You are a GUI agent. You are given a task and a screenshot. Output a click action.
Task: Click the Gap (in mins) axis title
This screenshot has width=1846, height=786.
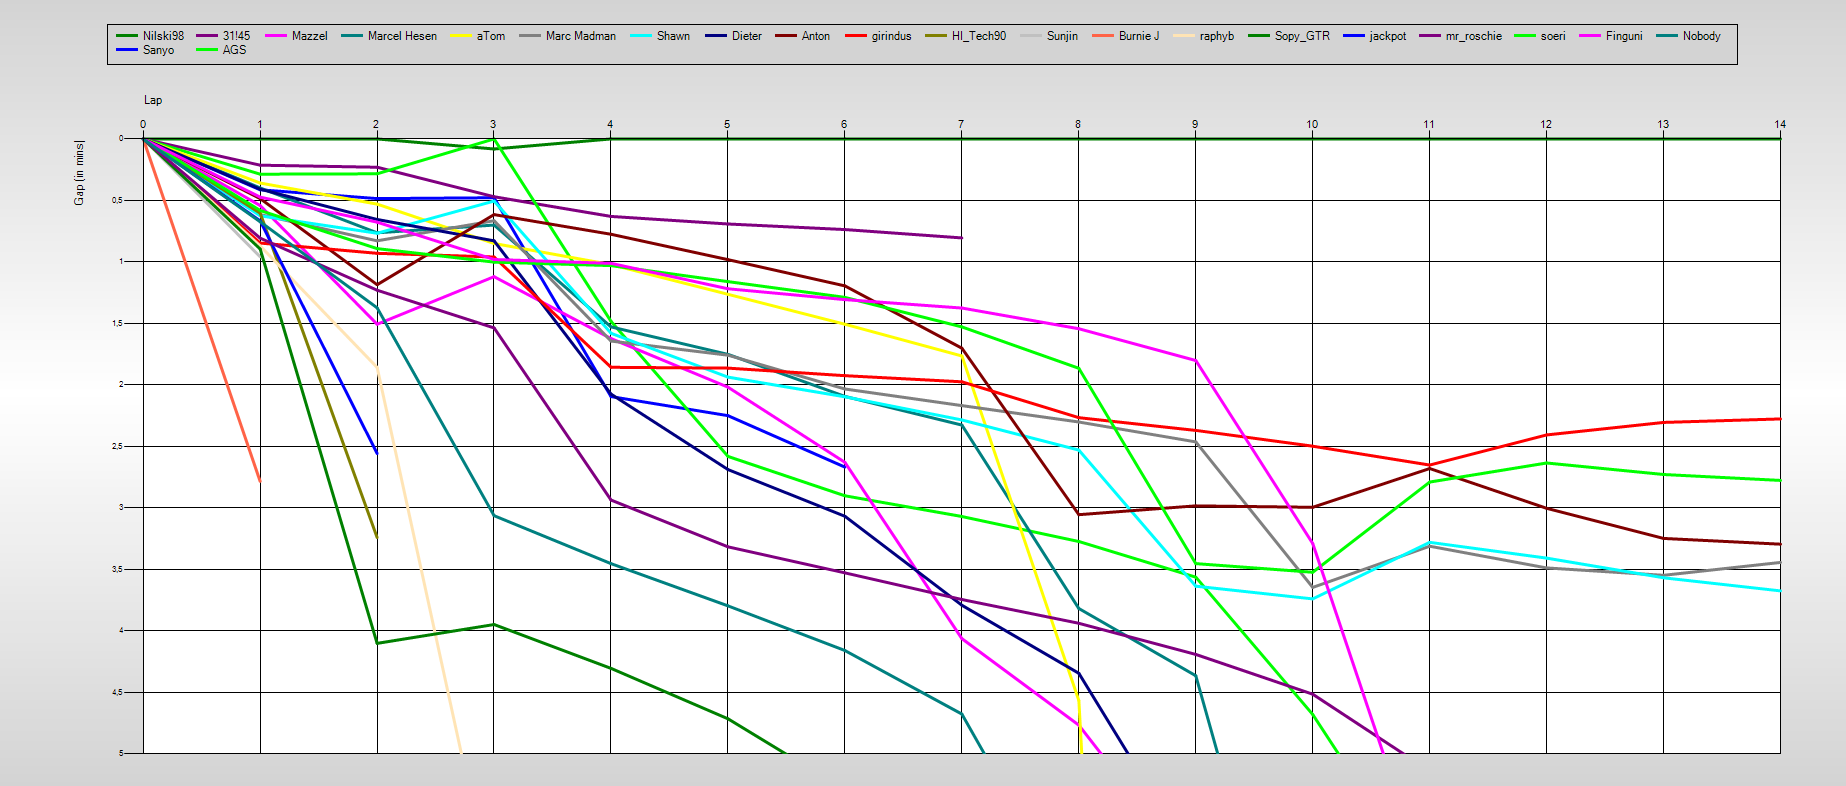coord(79,173)
